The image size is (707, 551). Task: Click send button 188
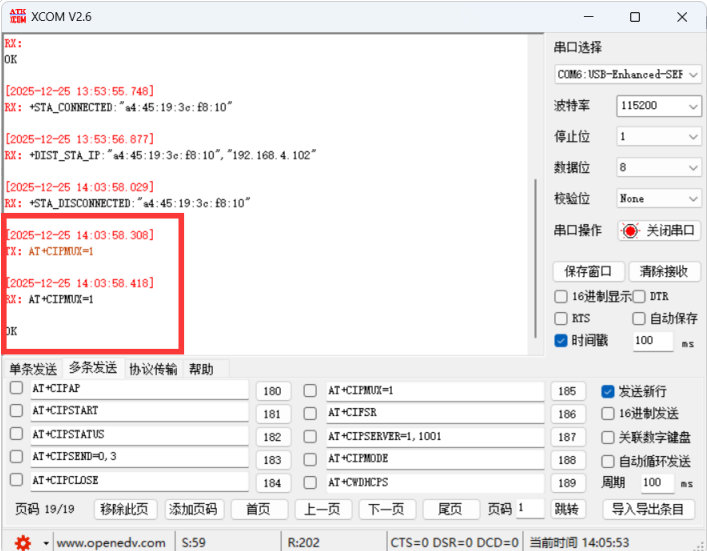568,460
